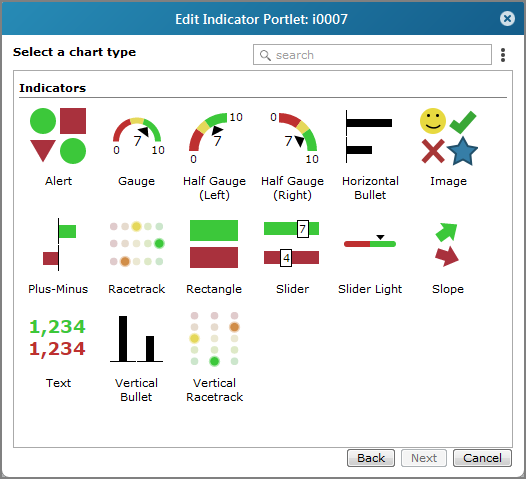Pick the Slider indicator icon

(292, 243)
